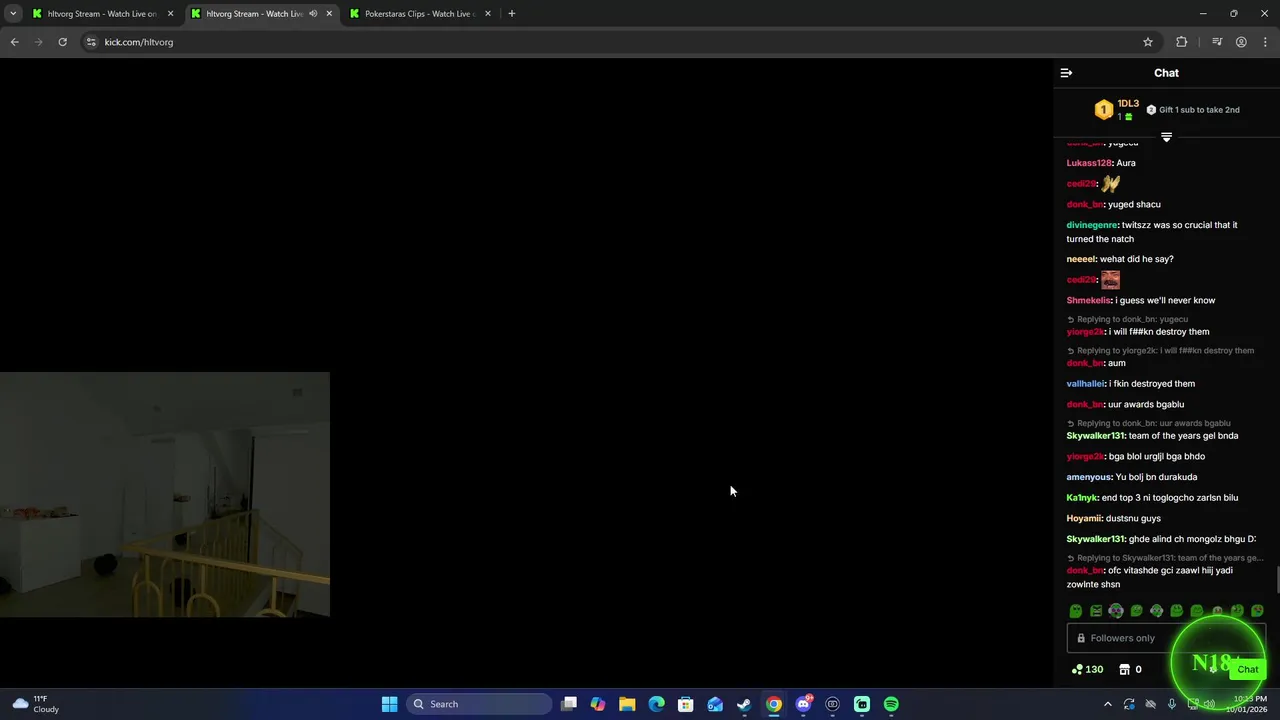Click username Shmekelis in chat
Image resolution: width=1280 pixels, height=720 pixels.
[x=1089, y=300]
